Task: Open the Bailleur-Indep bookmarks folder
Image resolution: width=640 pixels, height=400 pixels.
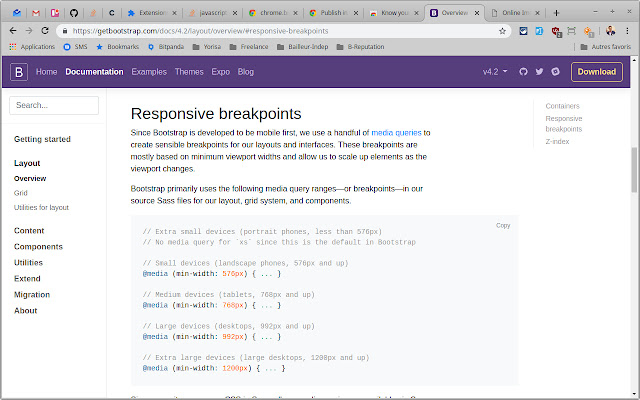Action: 302,47
